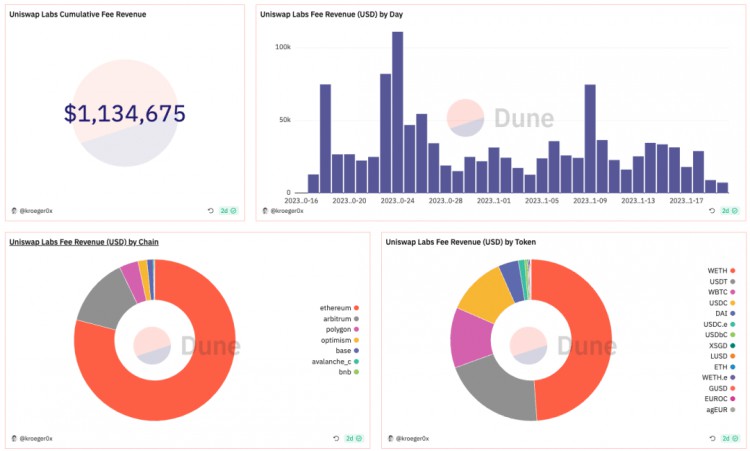Click the pink polygon slice in chain donut
The image size is (750, 451).
click(x=134, y=281)
